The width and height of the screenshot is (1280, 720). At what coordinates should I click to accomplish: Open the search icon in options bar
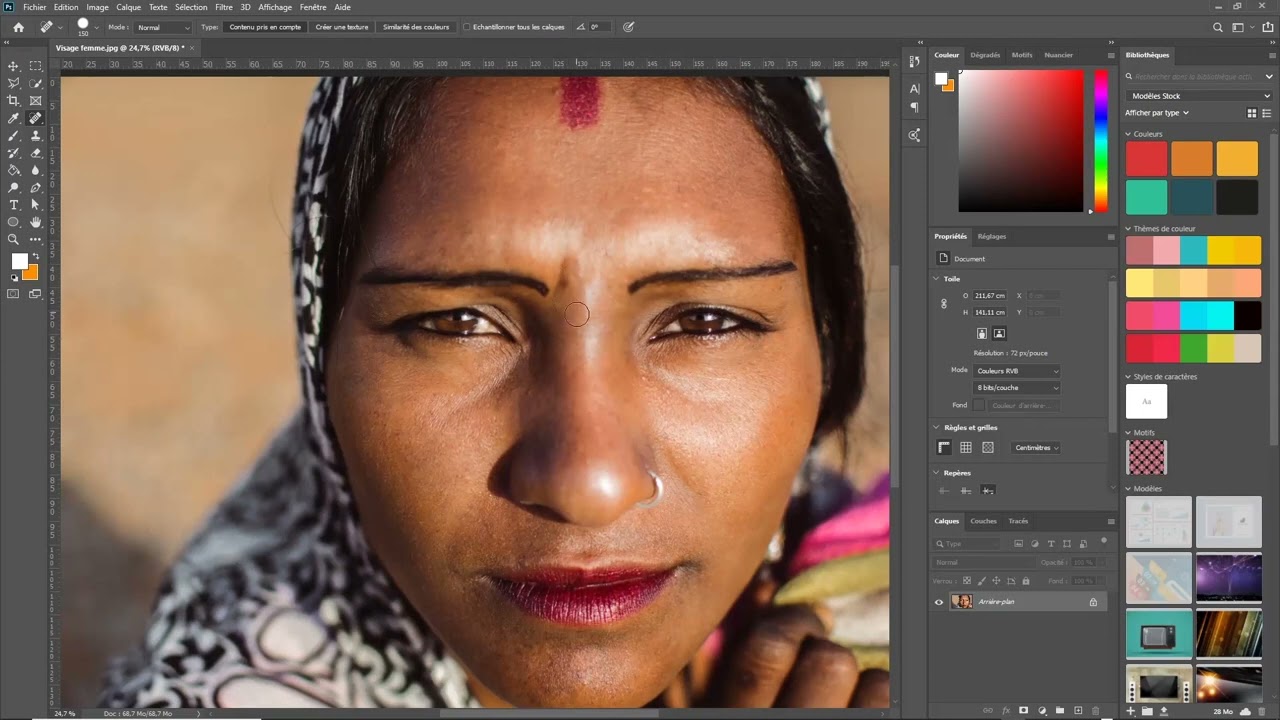[1217, 27]
